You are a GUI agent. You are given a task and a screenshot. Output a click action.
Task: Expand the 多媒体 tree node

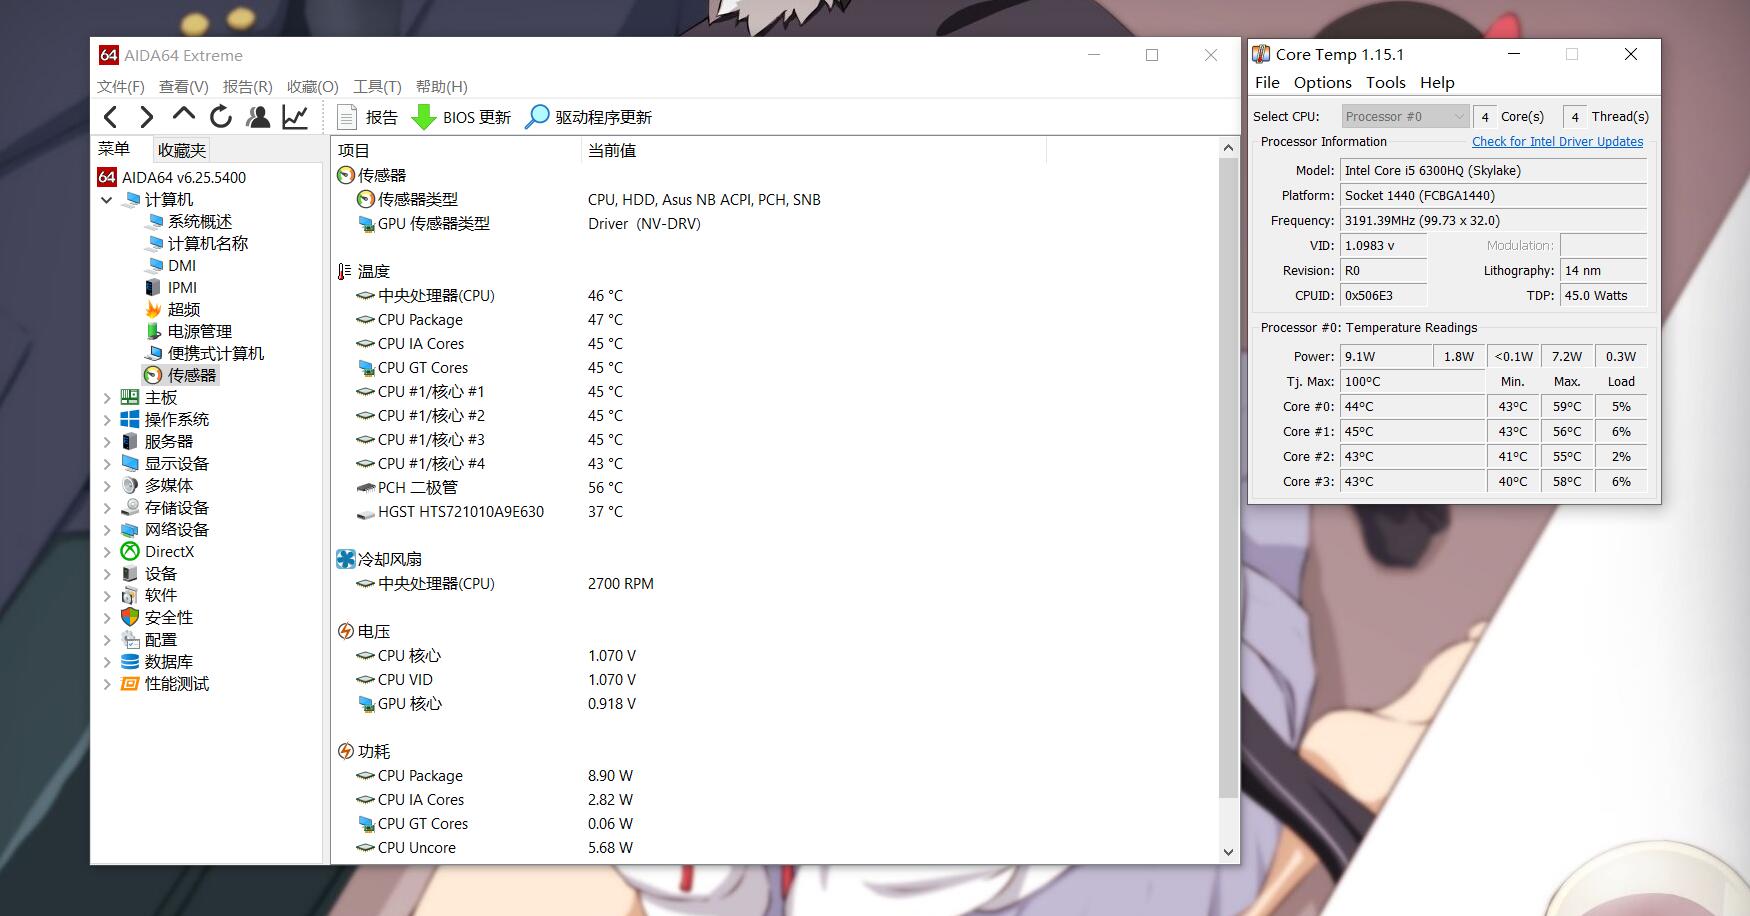coord(107,486)
